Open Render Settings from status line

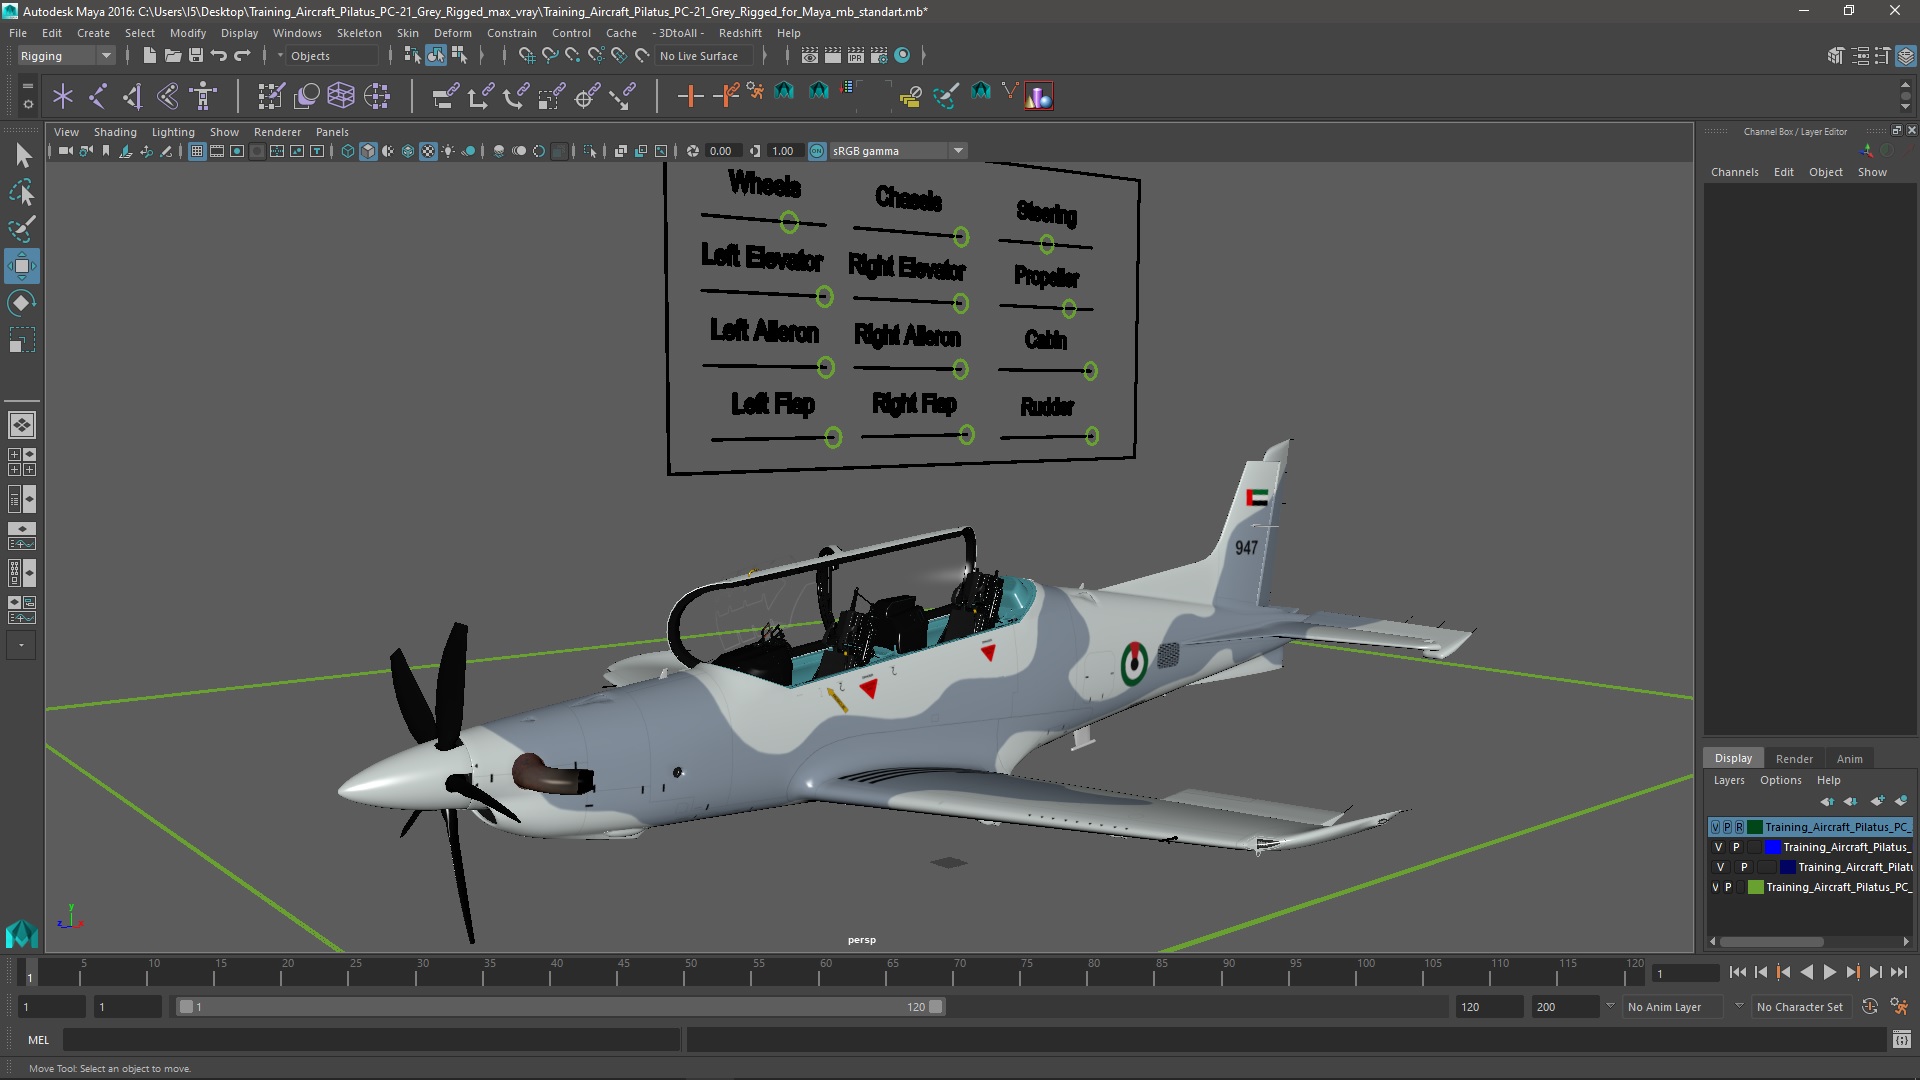pyautogui.click(x=879, y=56)
